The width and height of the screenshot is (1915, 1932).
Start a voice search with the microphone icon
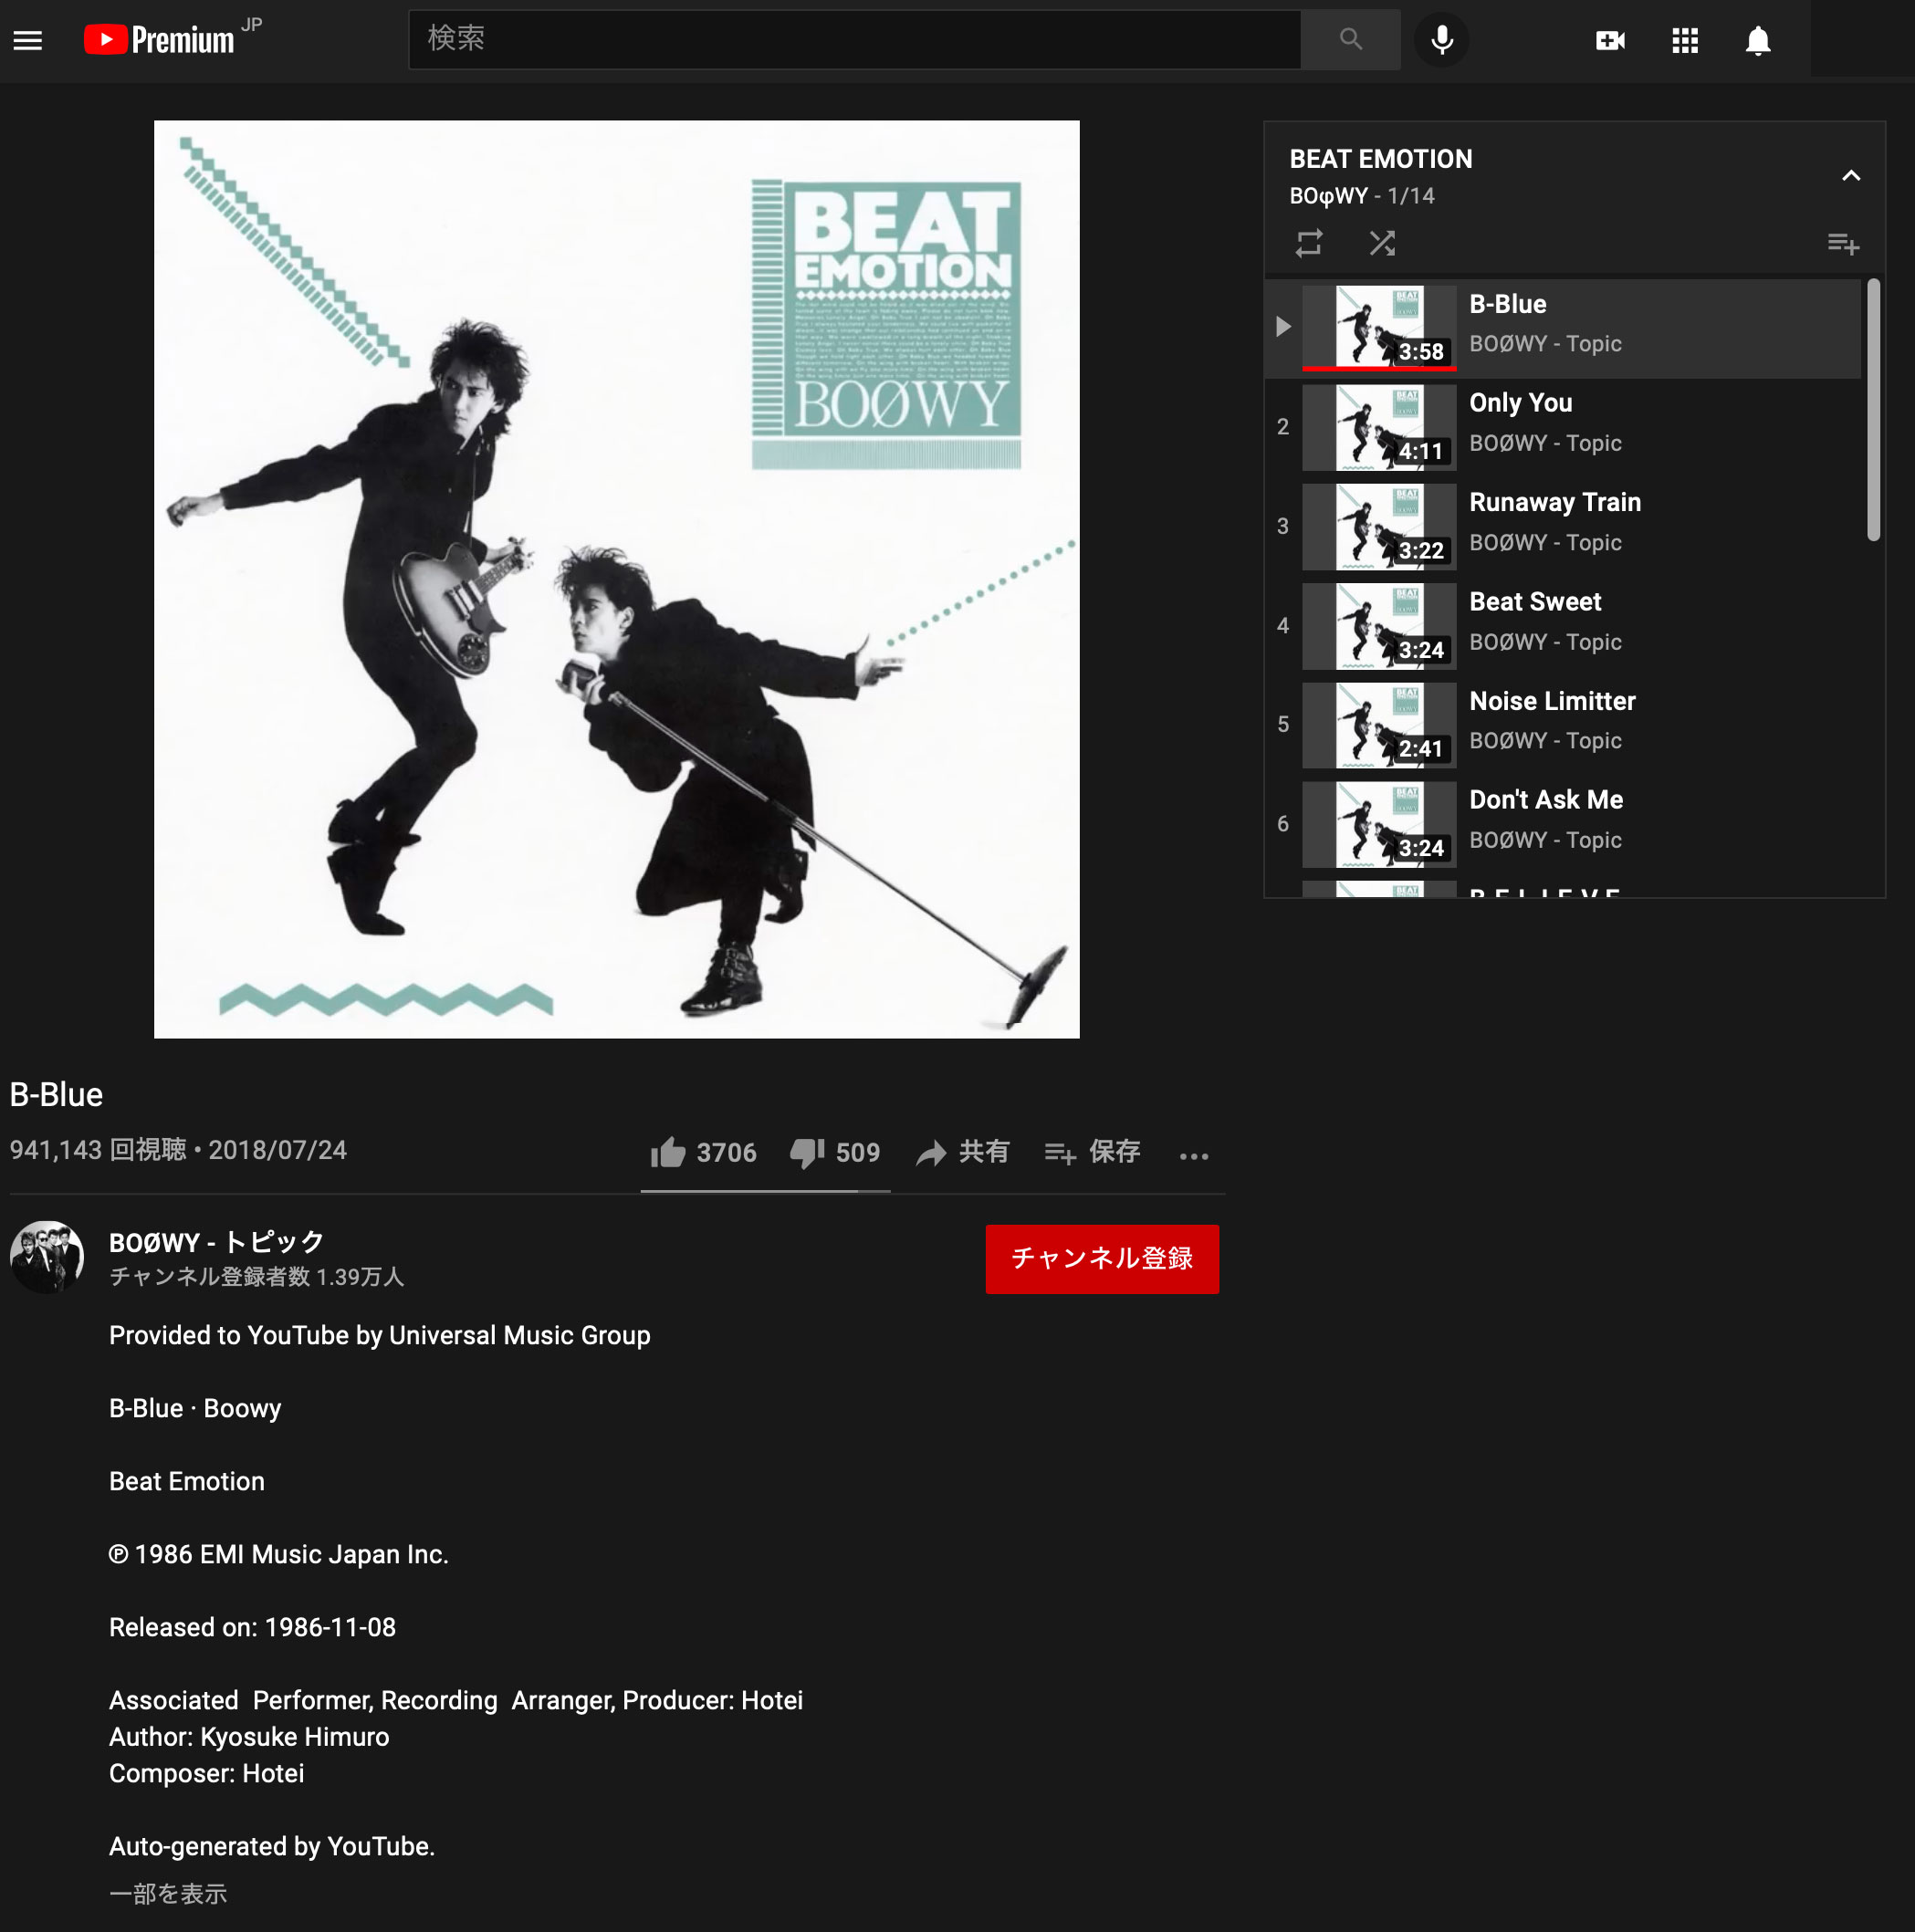tap(1440, 39)
